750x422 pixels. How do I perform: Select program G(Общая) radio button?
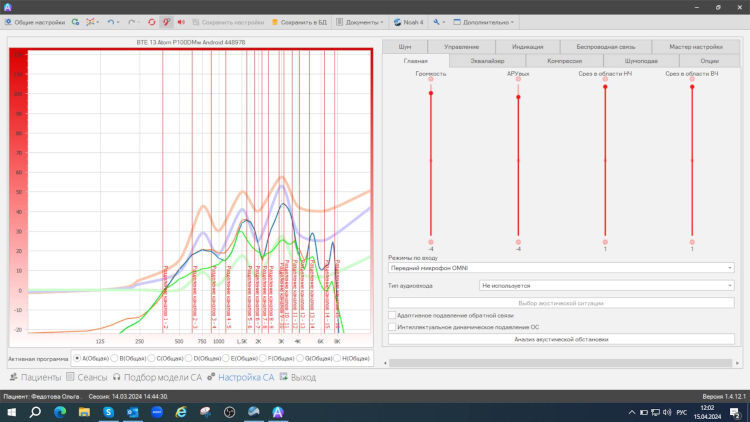300,358
